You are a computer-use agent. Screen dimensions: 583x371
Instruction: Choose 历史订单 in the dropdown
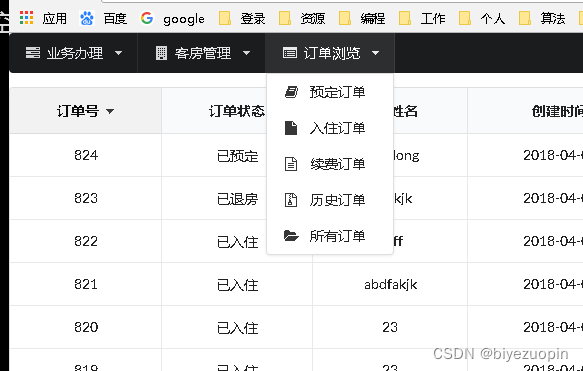click(330, 200)
